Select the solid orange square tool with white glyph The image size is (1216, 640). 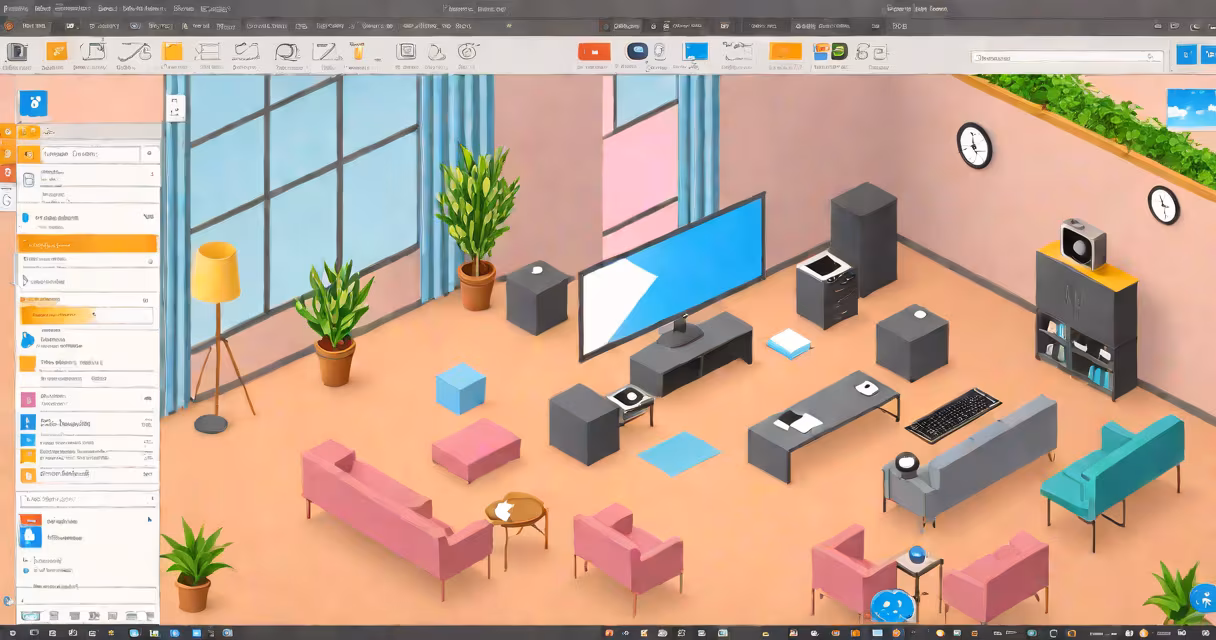56,51
